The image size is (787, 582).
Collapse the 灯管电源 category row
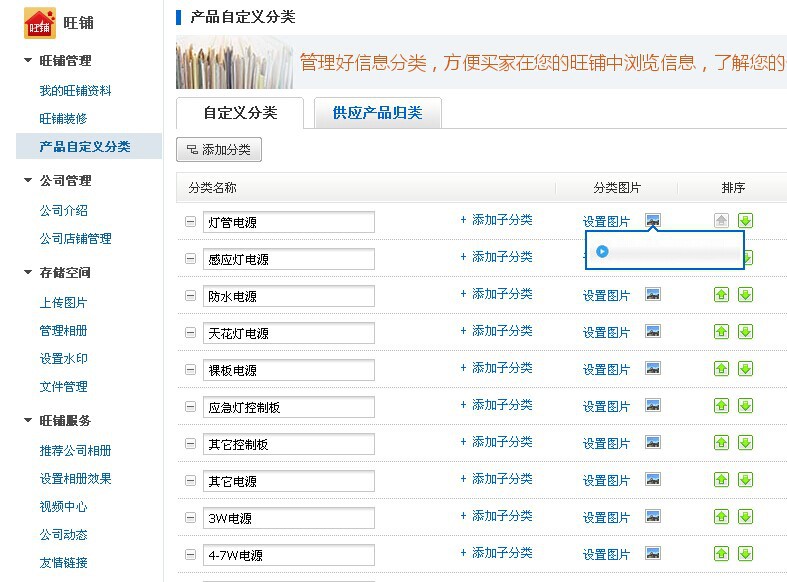tap(190, 222)
